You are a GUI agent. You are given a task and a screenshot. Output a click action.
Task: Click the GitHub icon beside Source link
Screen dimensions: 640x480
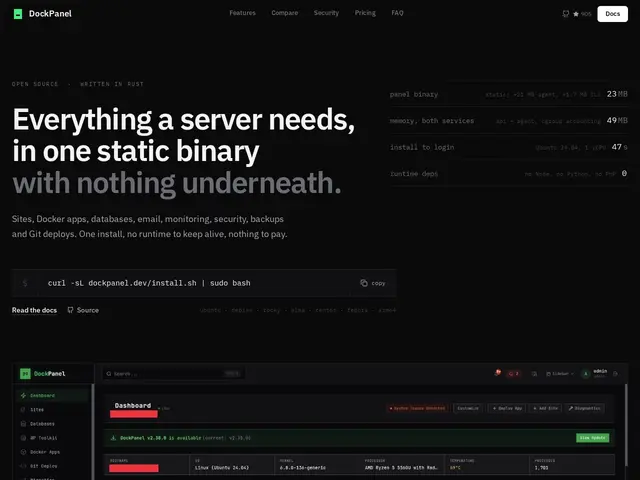[70, 310]
